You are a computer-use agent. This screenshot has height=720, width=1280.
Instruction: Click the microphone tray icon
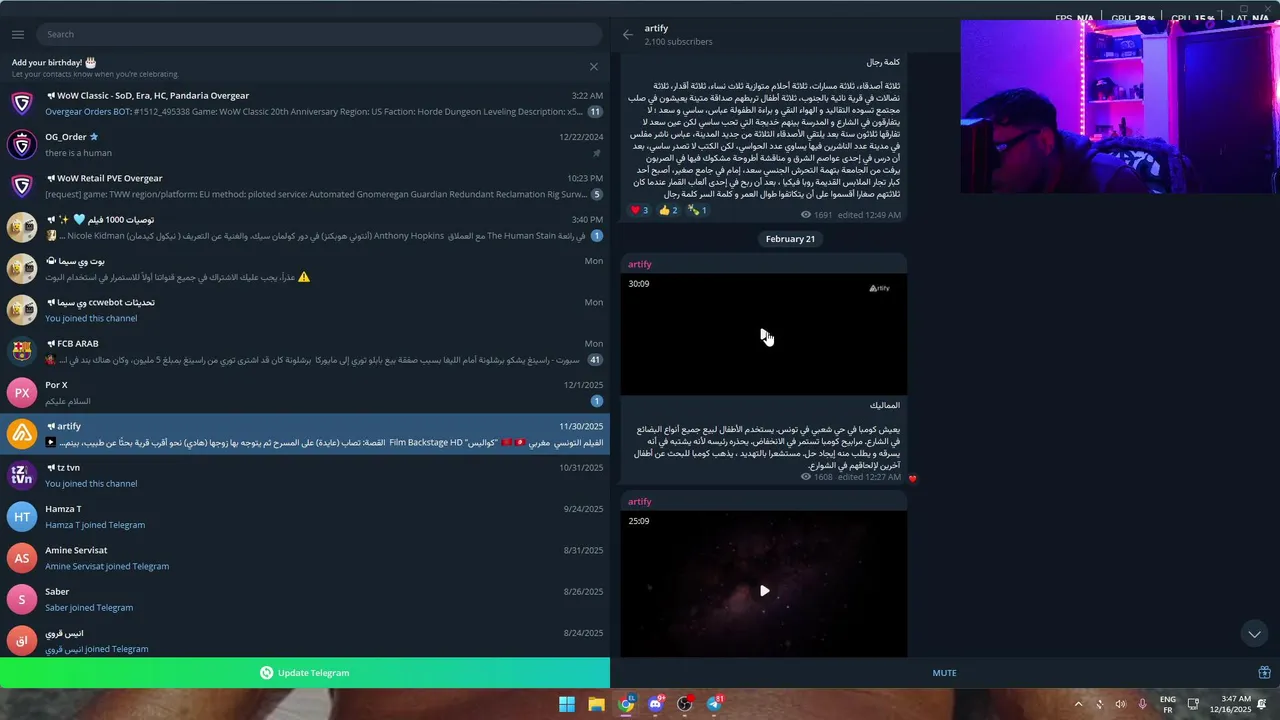[x=1142, y=704]
